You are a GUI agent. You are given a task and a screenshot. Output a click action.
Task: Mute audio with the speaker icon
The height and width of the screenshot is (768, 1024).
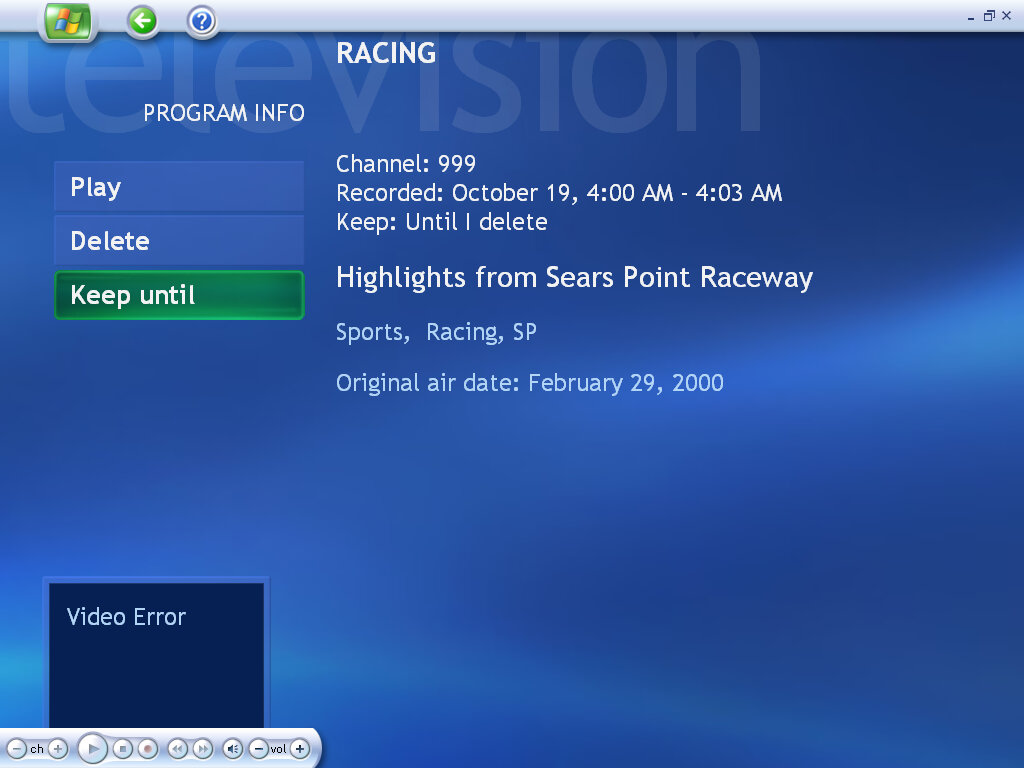[x=232, y=748]
